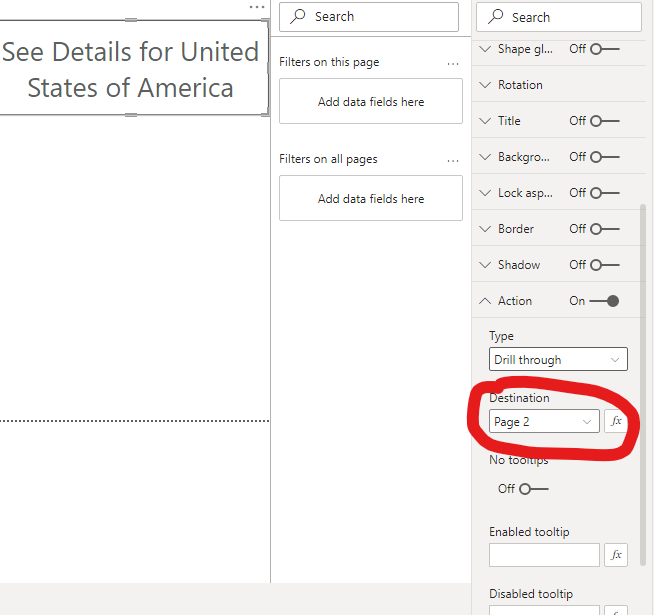Collapse the Action section chevron

(x=485, y=301)
